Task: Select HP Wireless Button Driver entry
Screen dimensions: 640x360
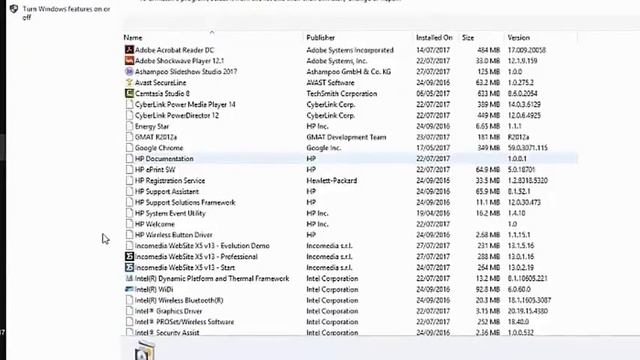Action: point(173,235)
